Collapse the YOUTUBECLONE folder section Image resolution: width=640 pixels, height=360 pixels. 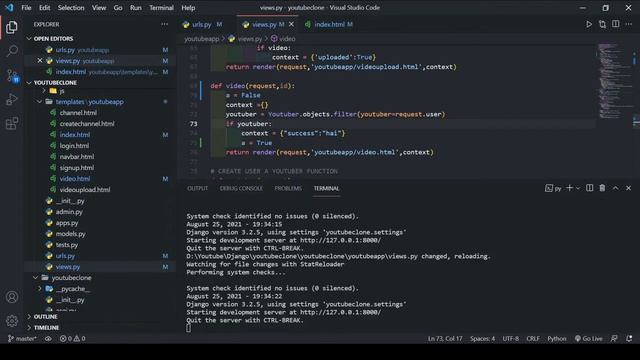point(55,82)
